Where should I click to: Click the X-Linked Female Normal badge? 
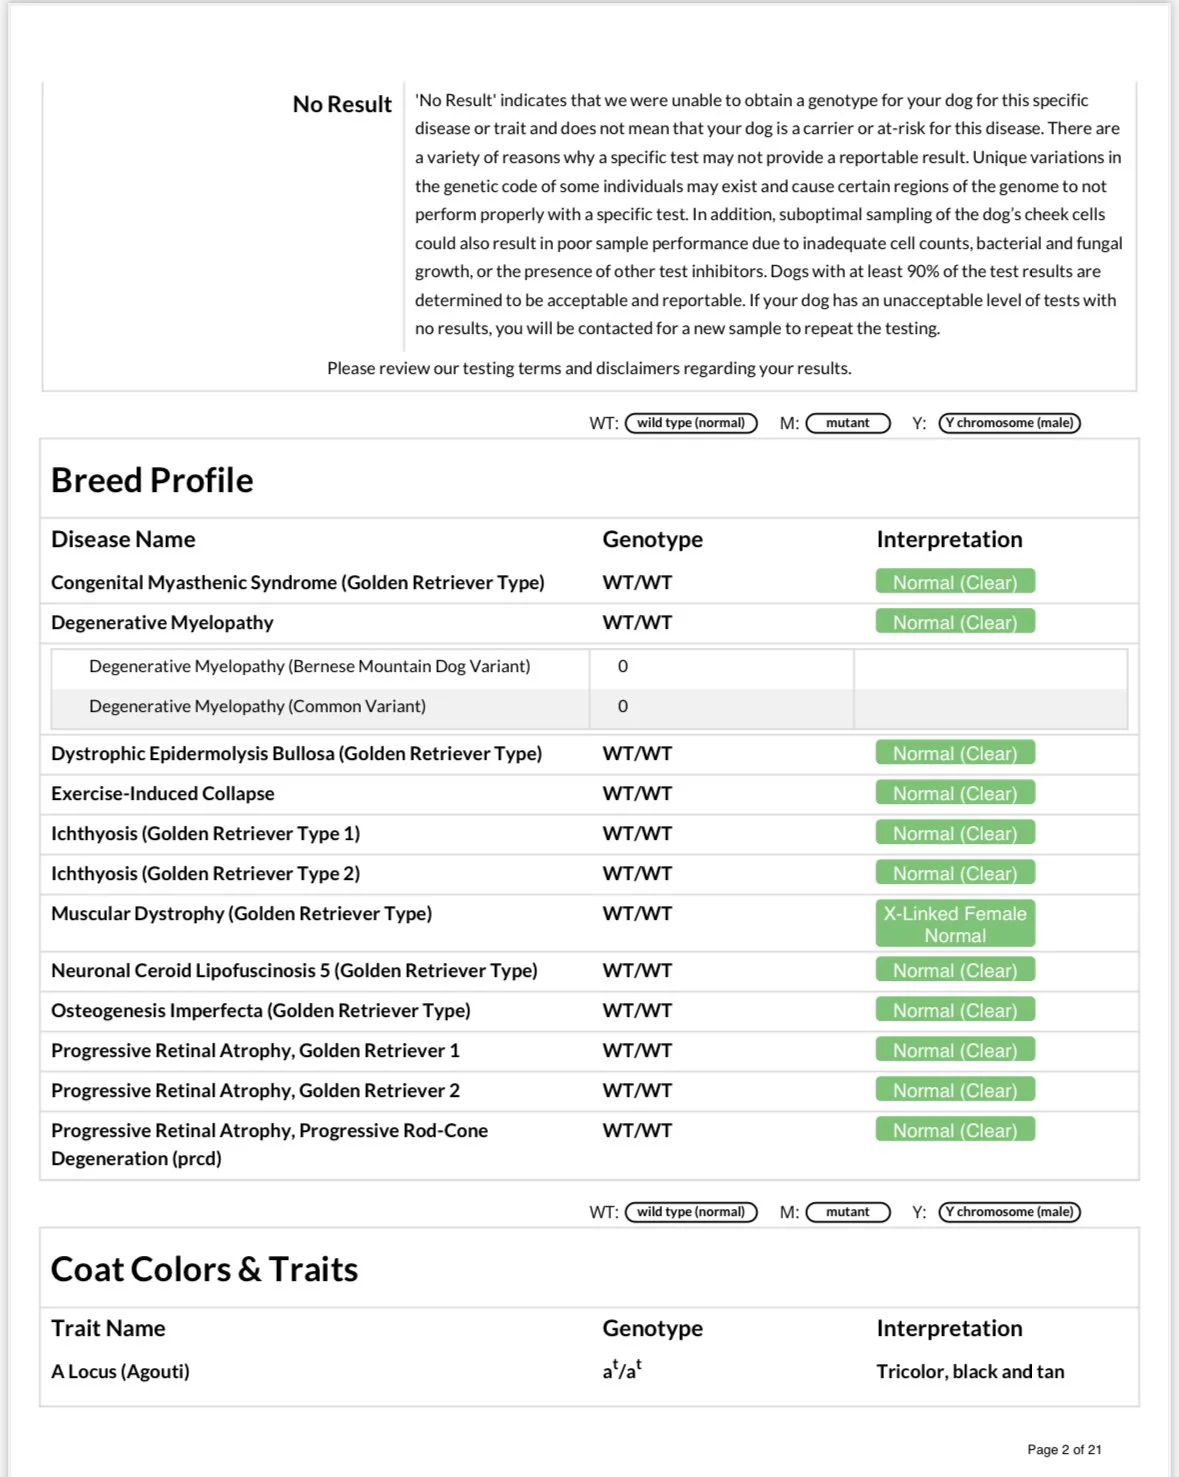click(x=955, y=923)
